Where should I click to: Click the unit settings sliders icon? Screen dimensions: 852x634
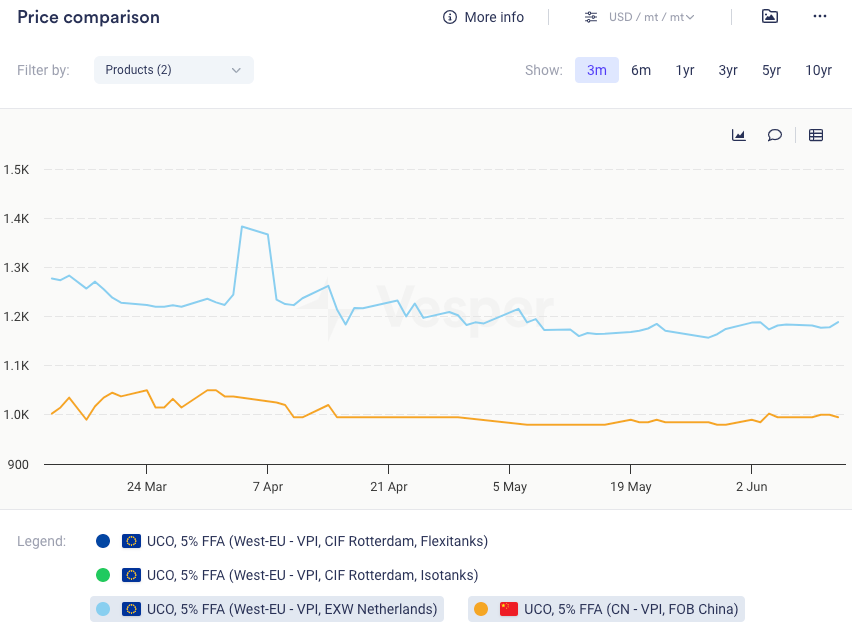point(591,17)
